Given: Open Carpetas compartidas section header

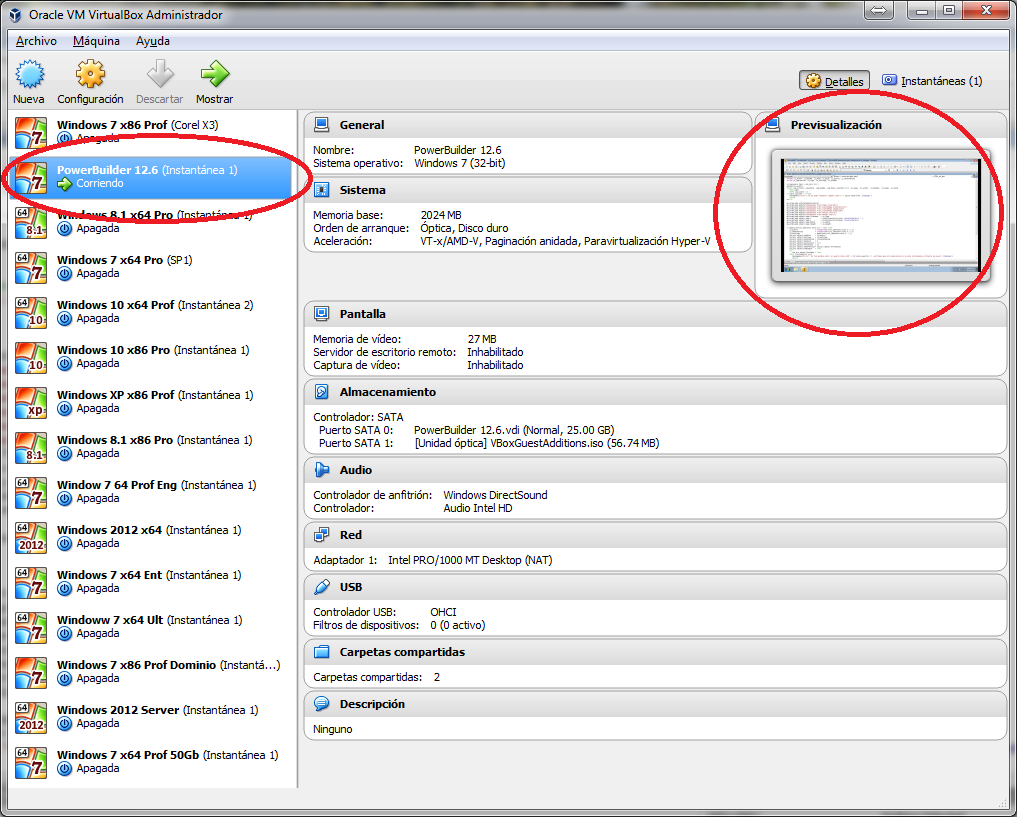Looking at the screenshot, I should pyautogui.click(x=402, y=652).
